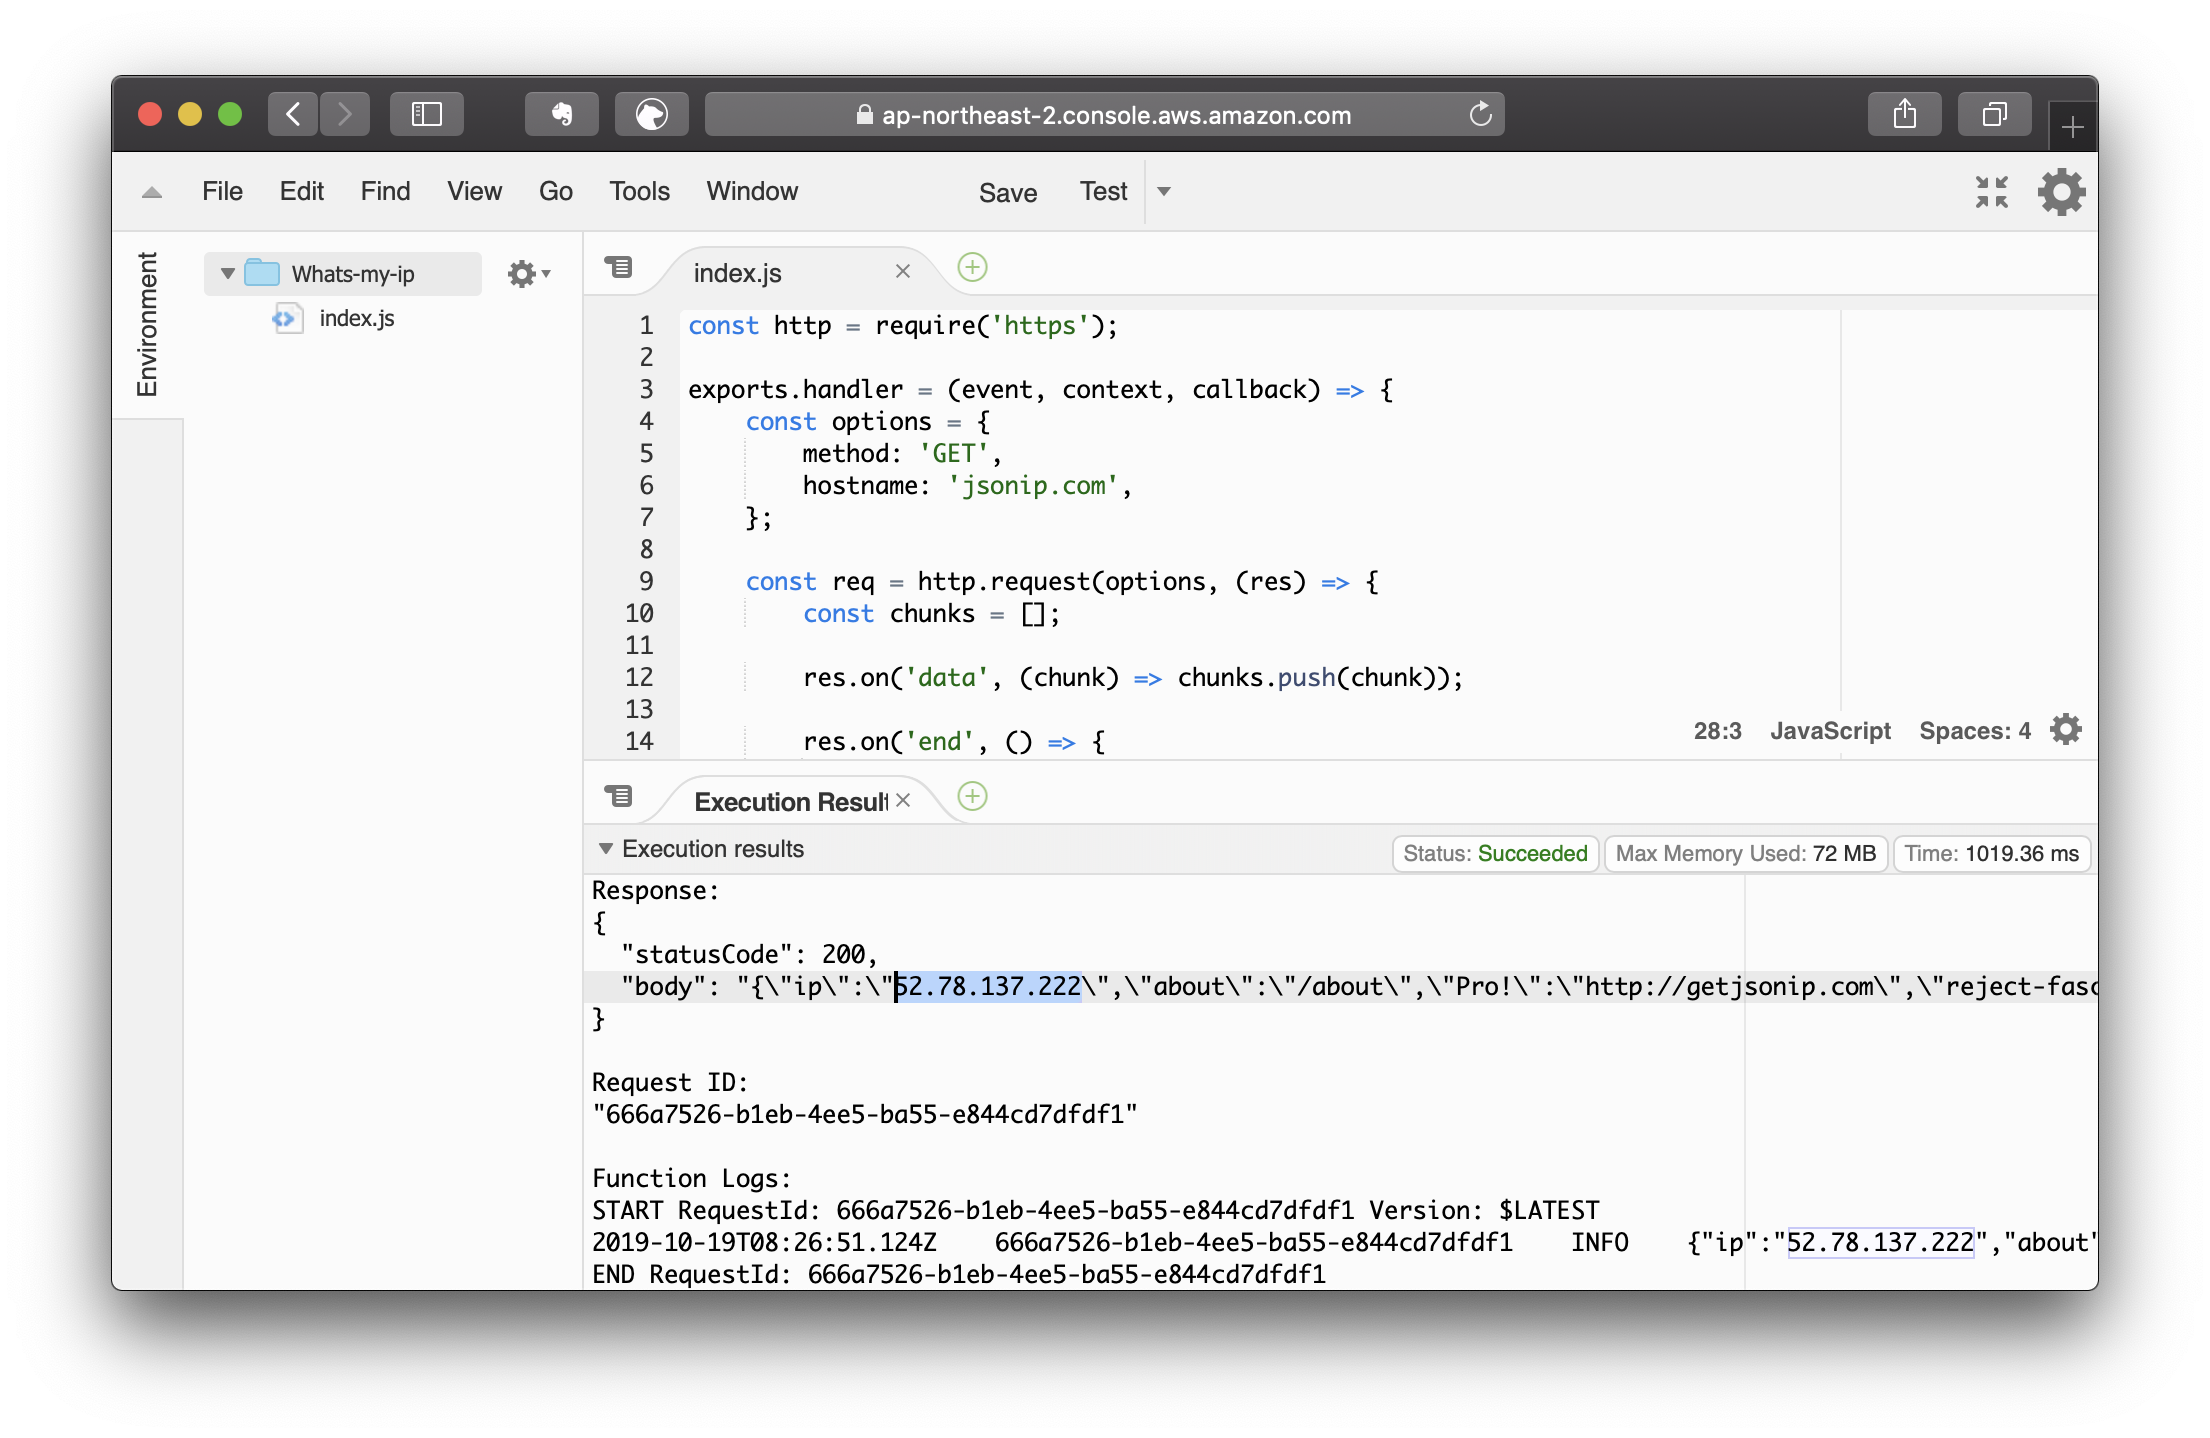Screen dimensions: 2210x1438
Task: Collapse the Execution results section
Action: tap(605, 849)
